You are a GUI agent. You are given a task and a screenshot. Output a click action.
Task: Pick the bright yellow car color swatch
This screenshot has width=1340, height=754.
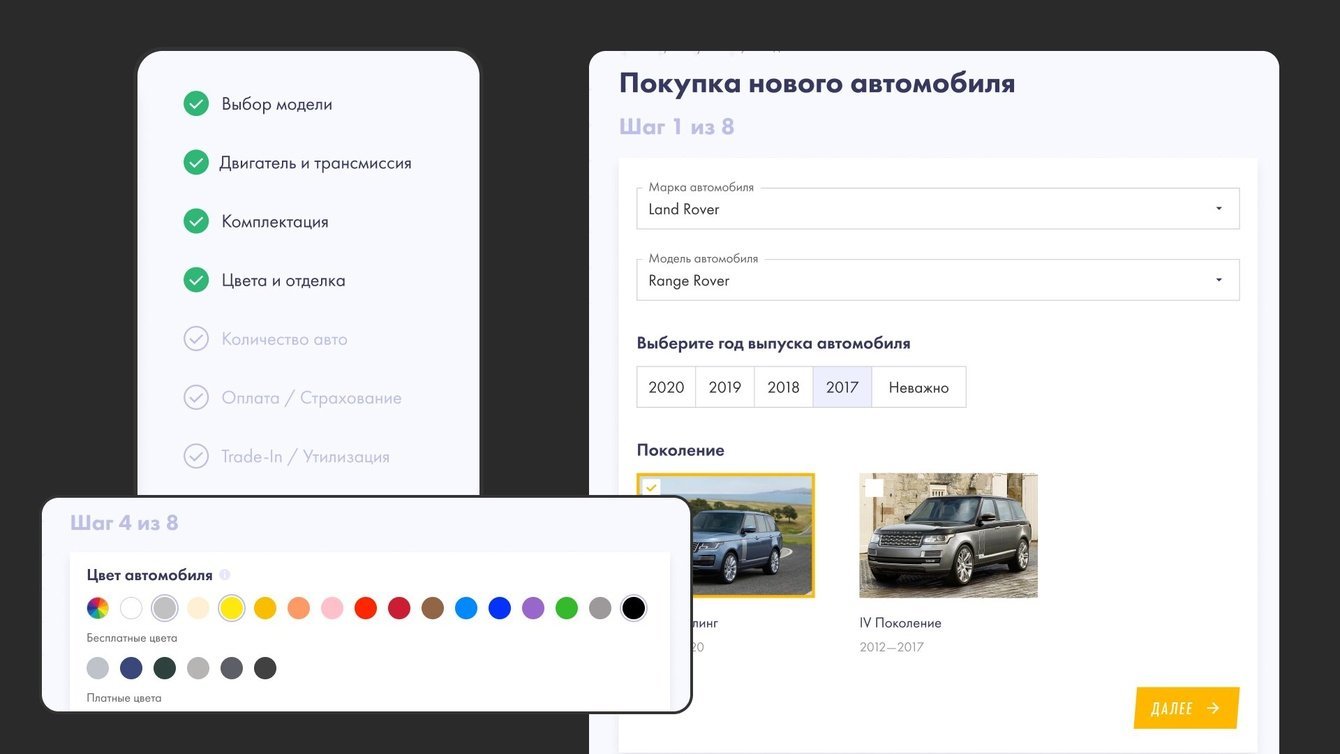click(232, 608)
